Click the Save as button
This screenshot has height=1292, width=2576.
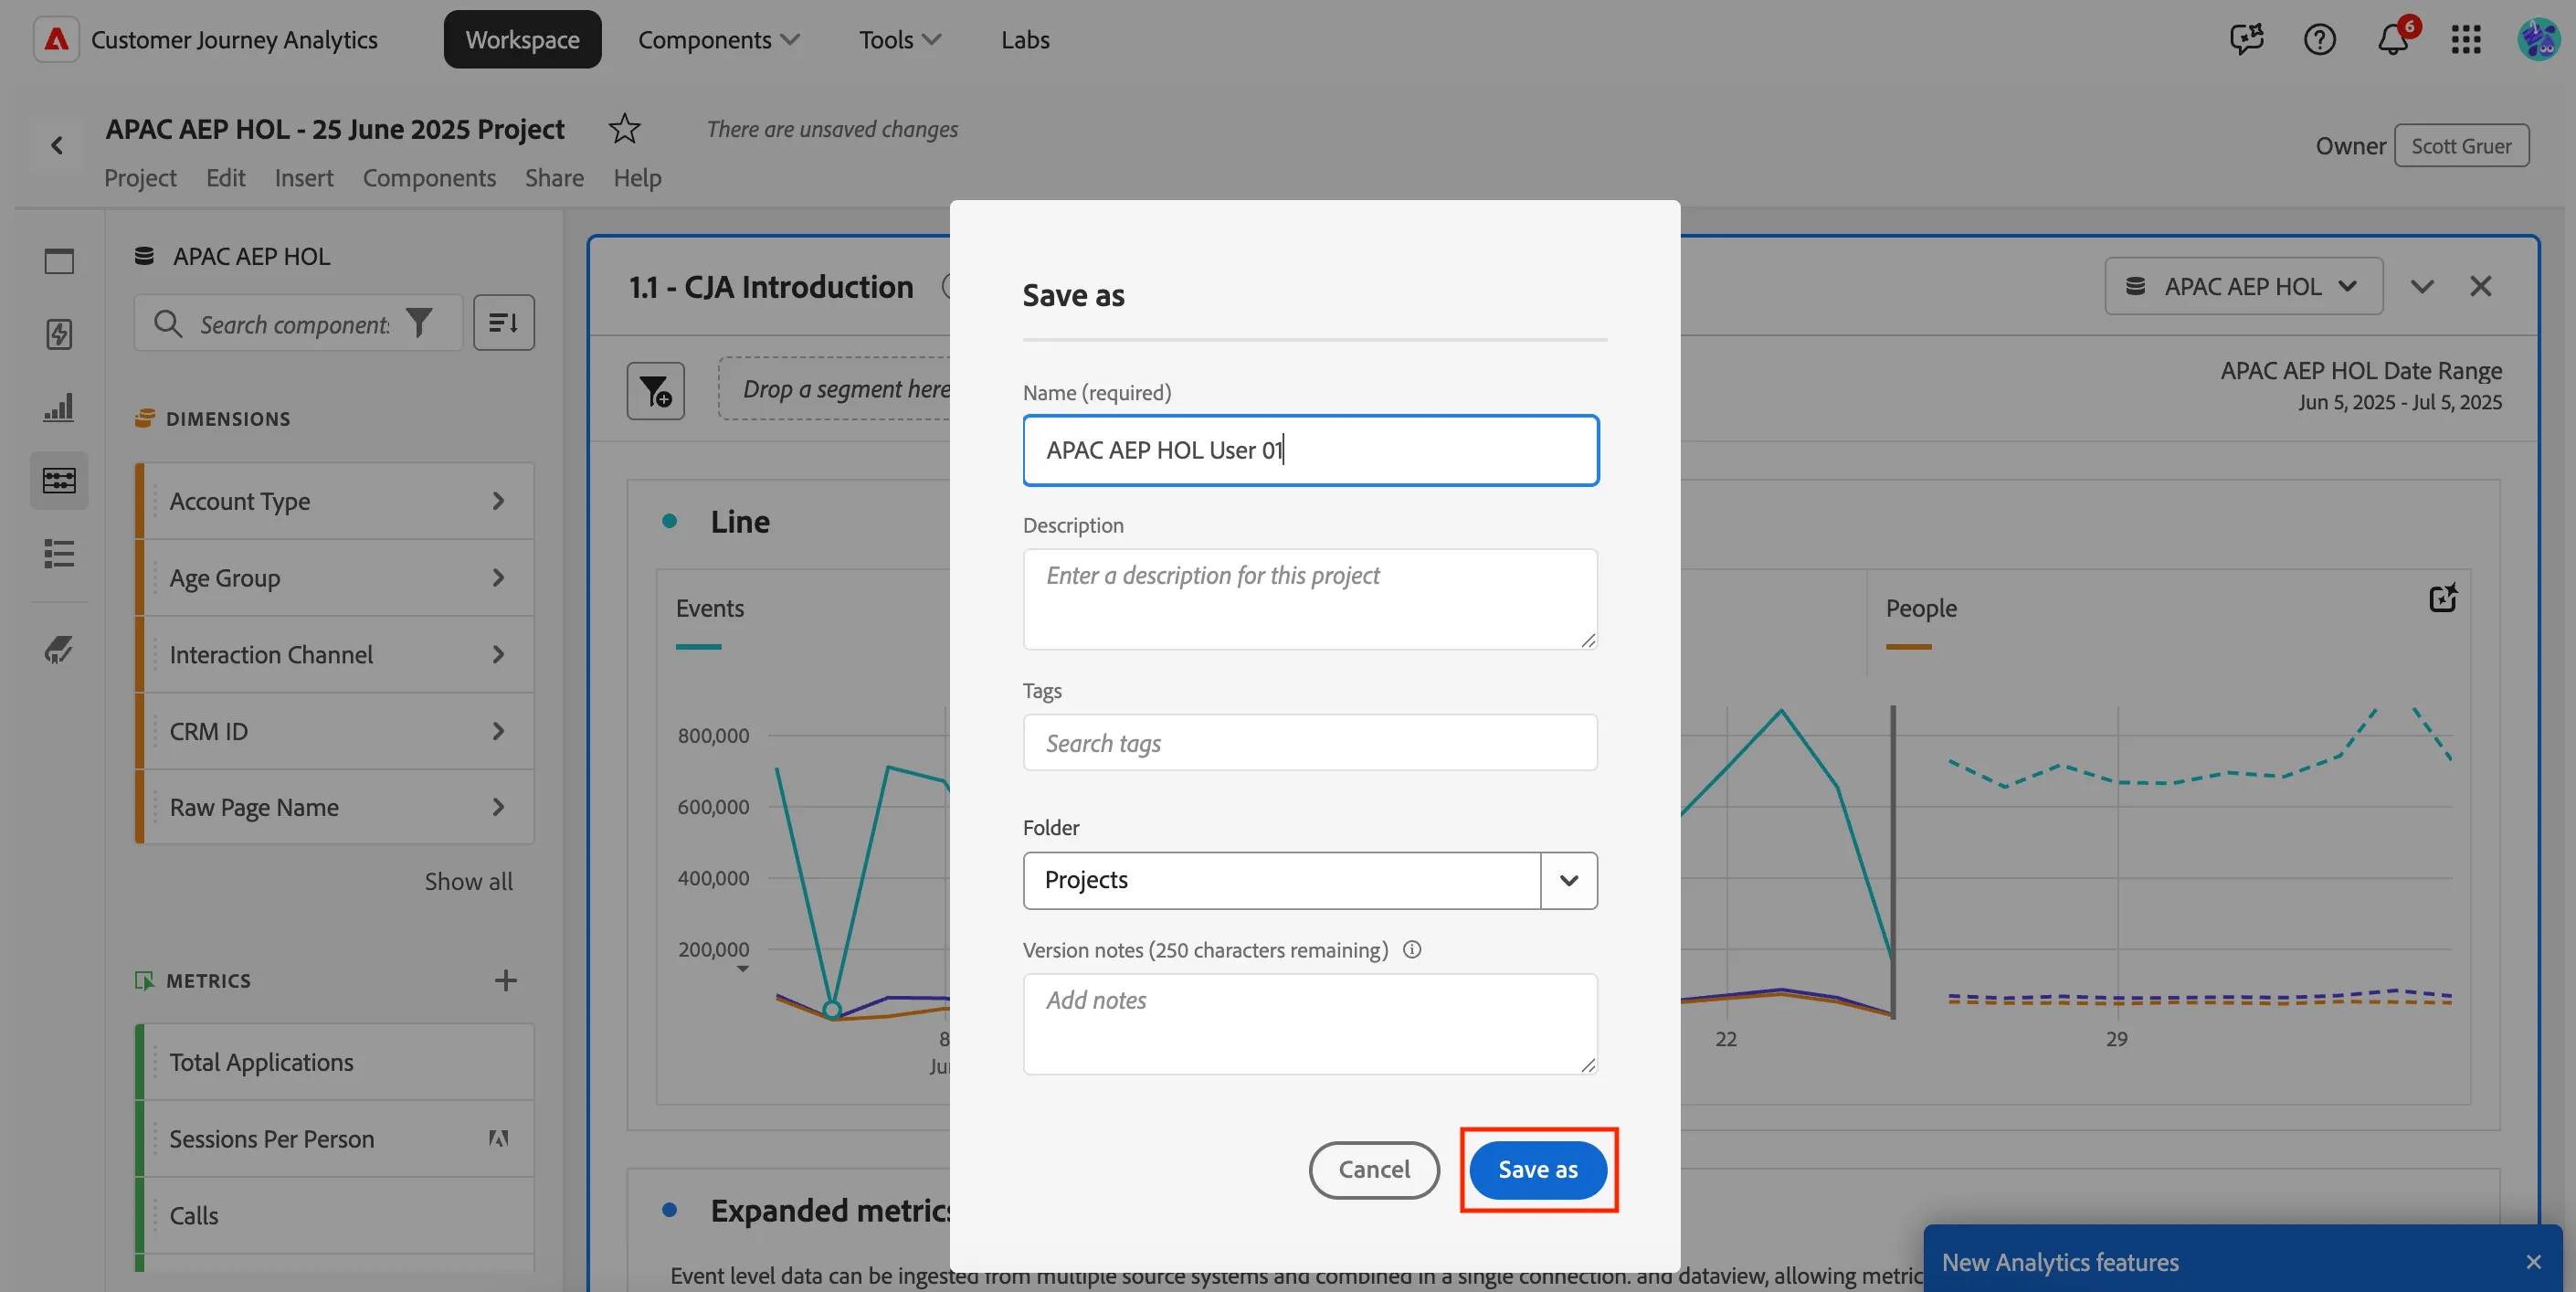point(1537,1169)
